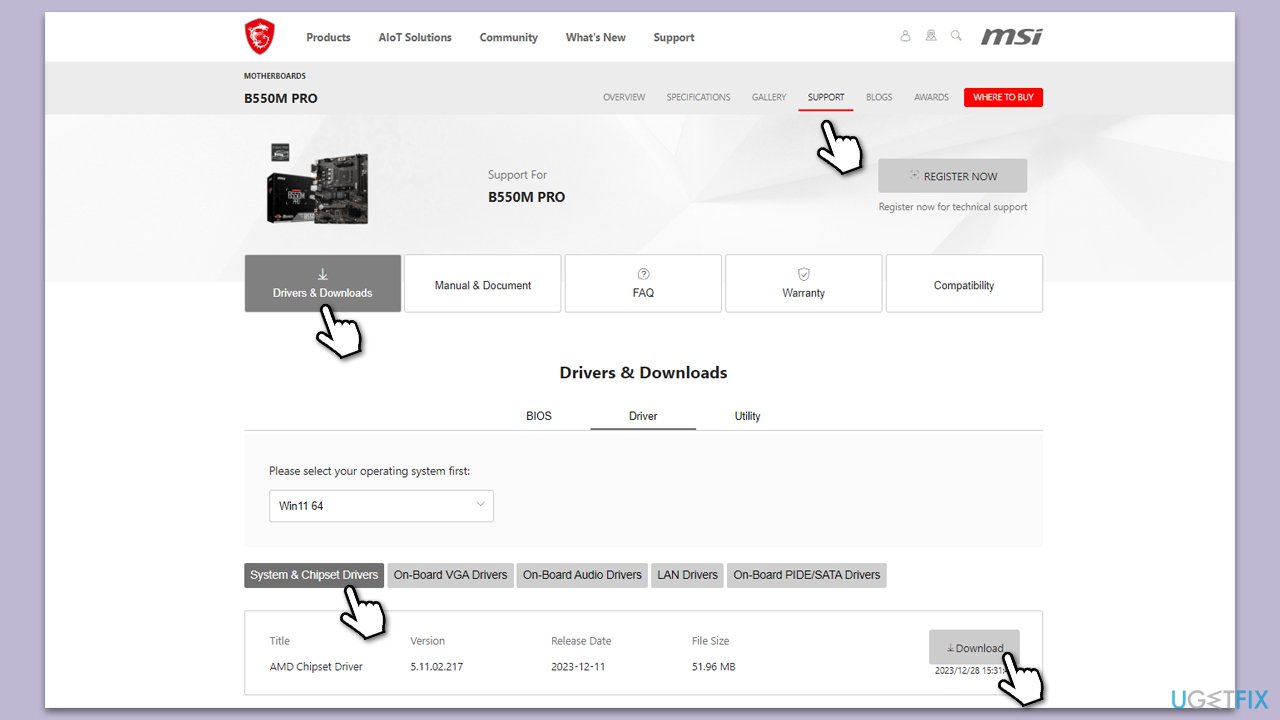Screen dimensions: 1280x720
Task: Click the Register Now button
Action: point(952,176)
